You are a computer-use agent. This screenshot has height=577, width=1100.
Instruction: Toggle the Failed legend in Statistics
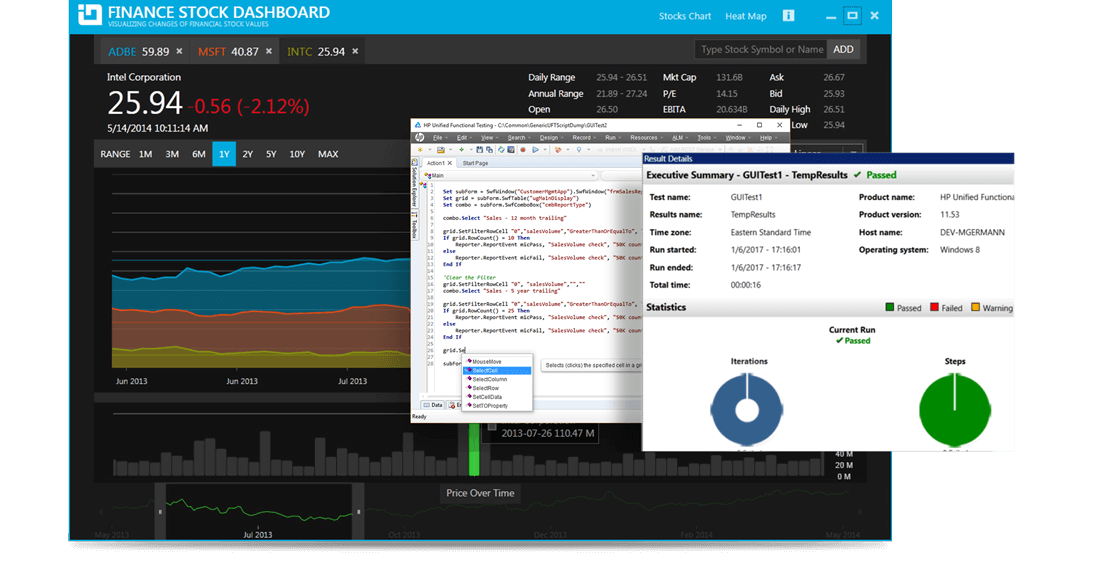pos(945,307)
